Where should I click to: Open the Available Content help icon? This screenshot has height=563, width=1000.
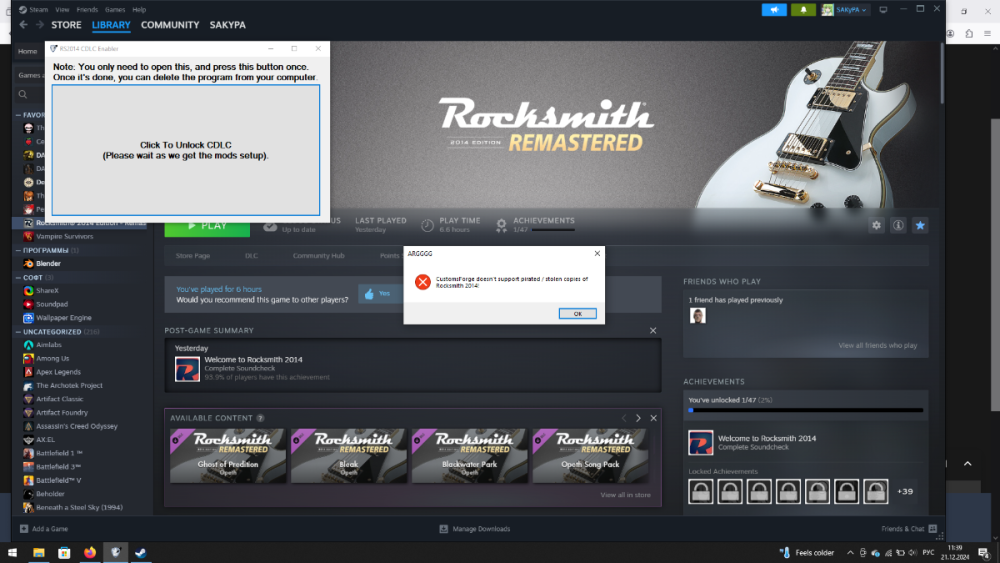tap(260, 418)
